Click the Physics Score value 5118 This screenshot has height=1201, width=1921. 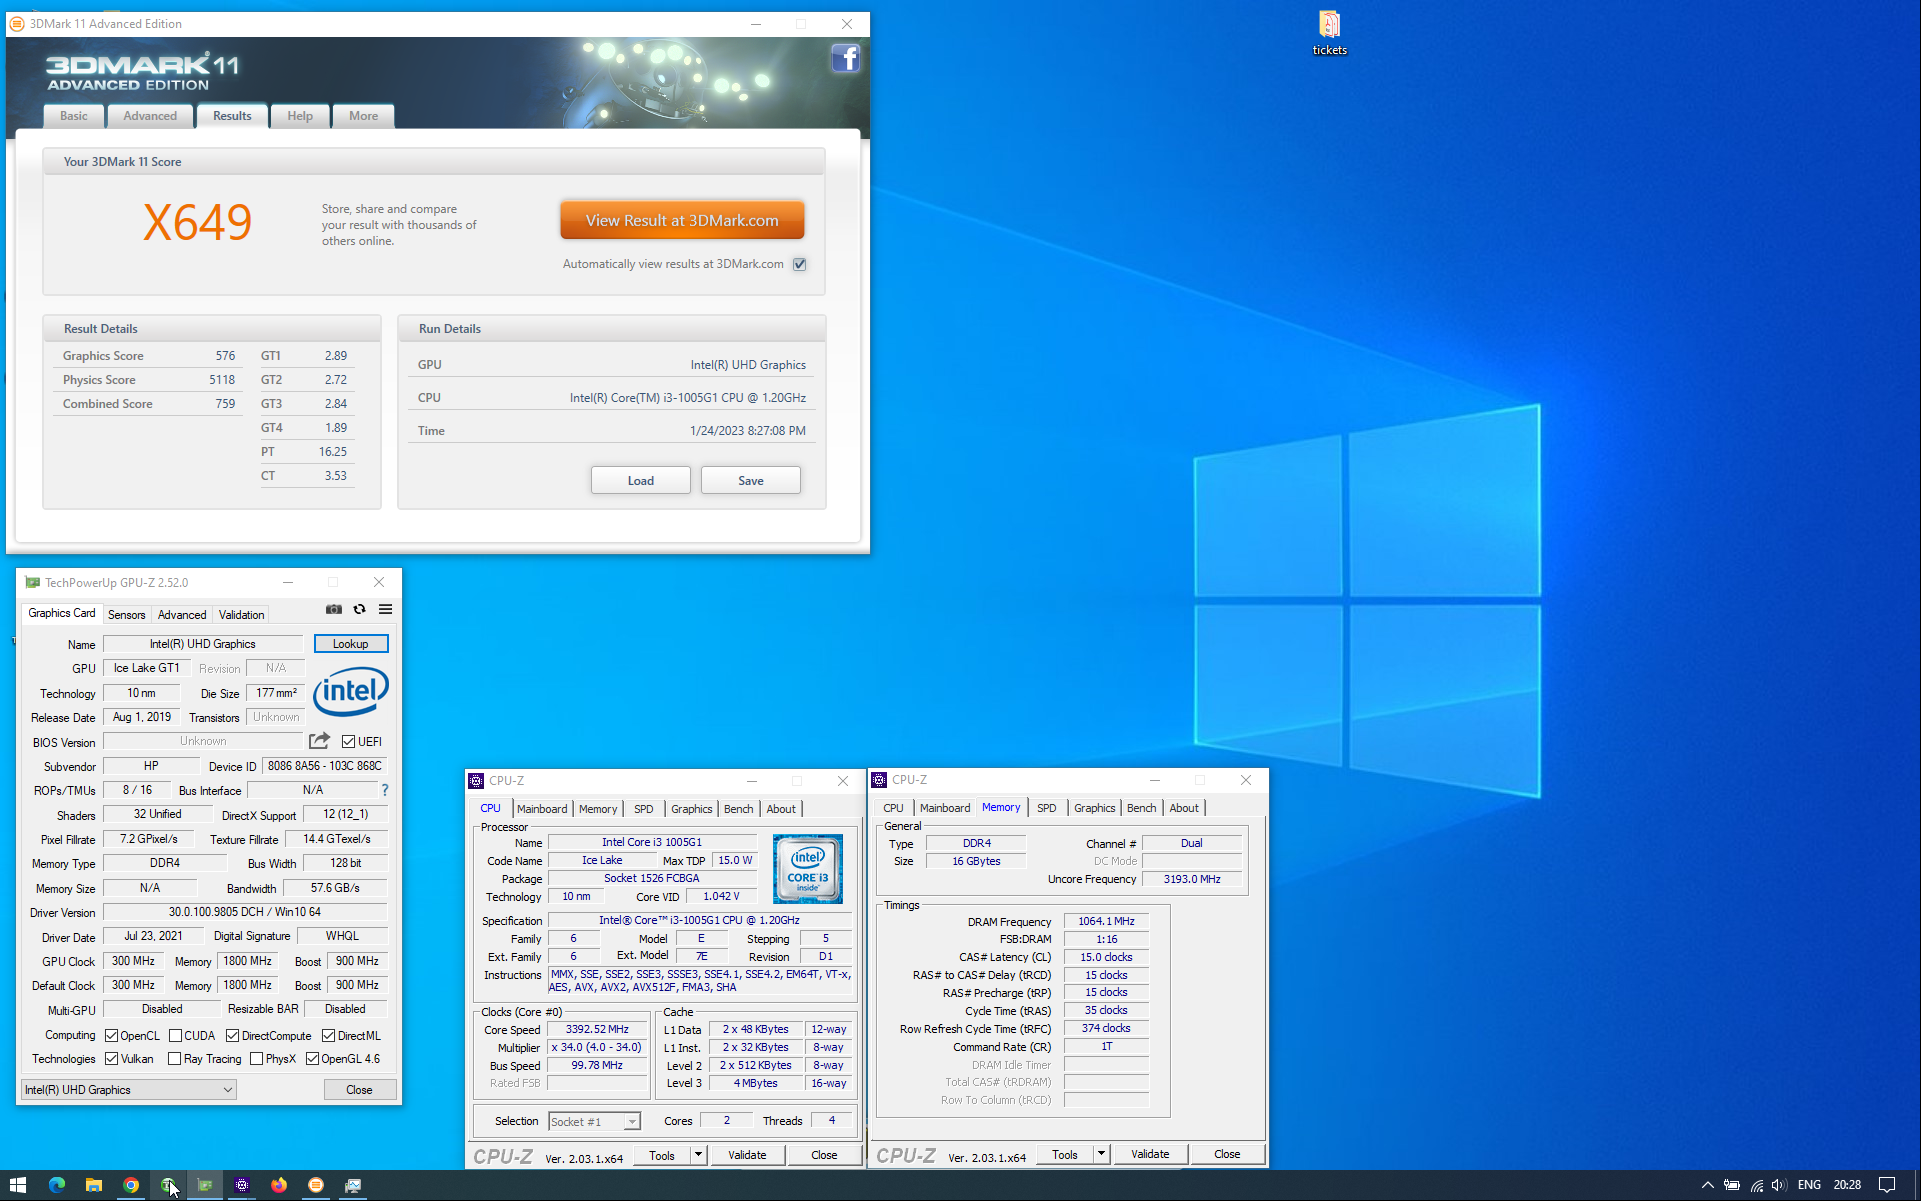coord(222,380)
